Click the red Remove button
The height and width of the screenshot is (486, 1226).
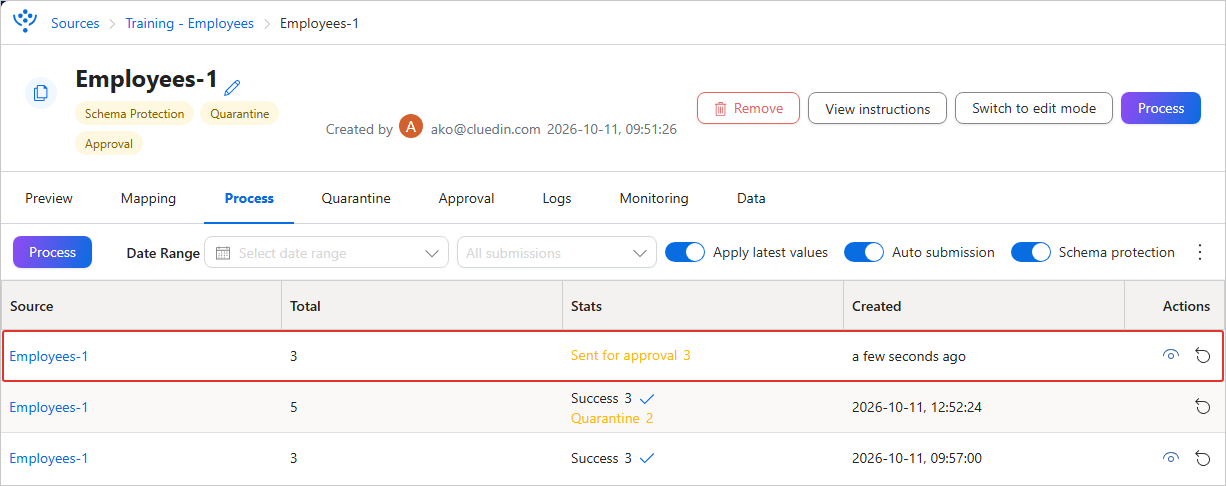pos(748,108)
